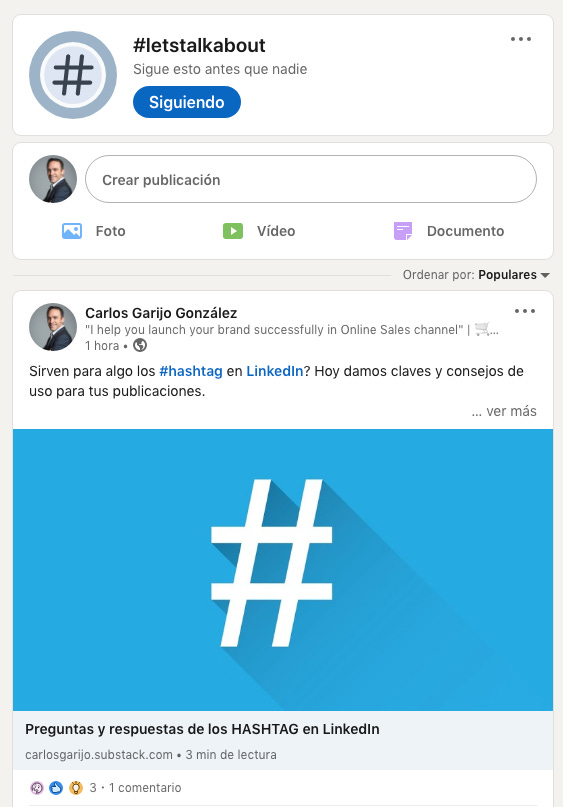This screenshot has height=807, width=563.
Task: Click the #letstalkabout hashtag circle icon
Action: [73, 75]
